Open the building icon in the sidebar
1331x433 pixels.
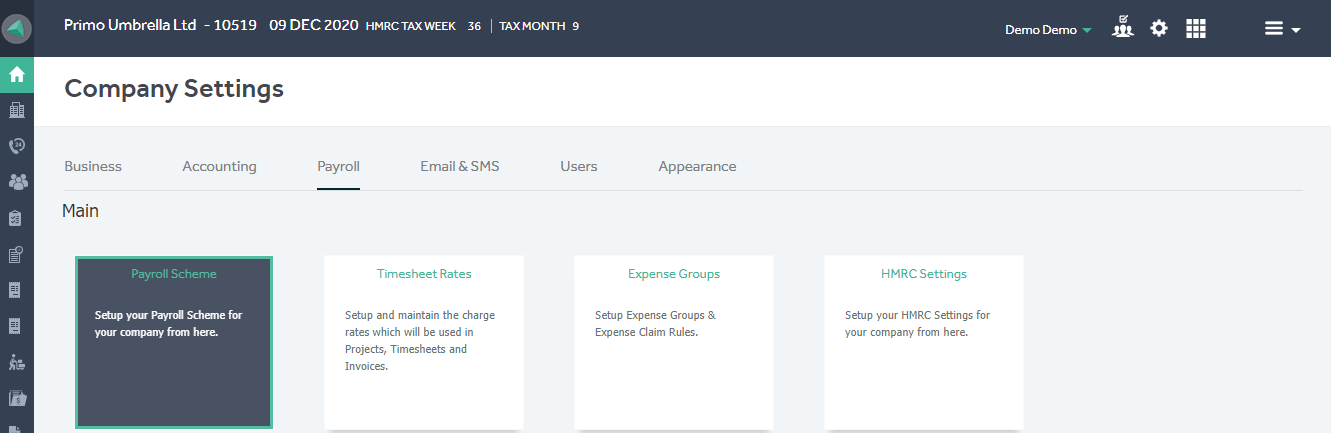pyautogui.click(x=17, y=110)
